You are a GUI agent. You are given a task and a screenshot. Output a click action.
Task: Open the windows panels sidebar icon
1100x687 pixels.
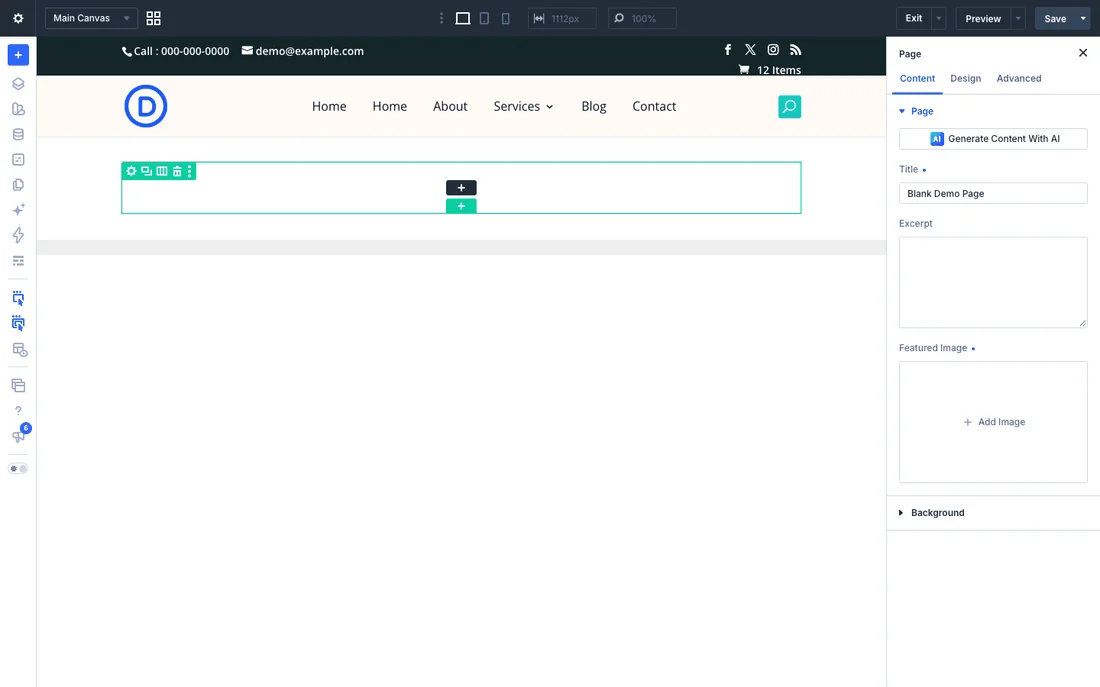(18, 385)
